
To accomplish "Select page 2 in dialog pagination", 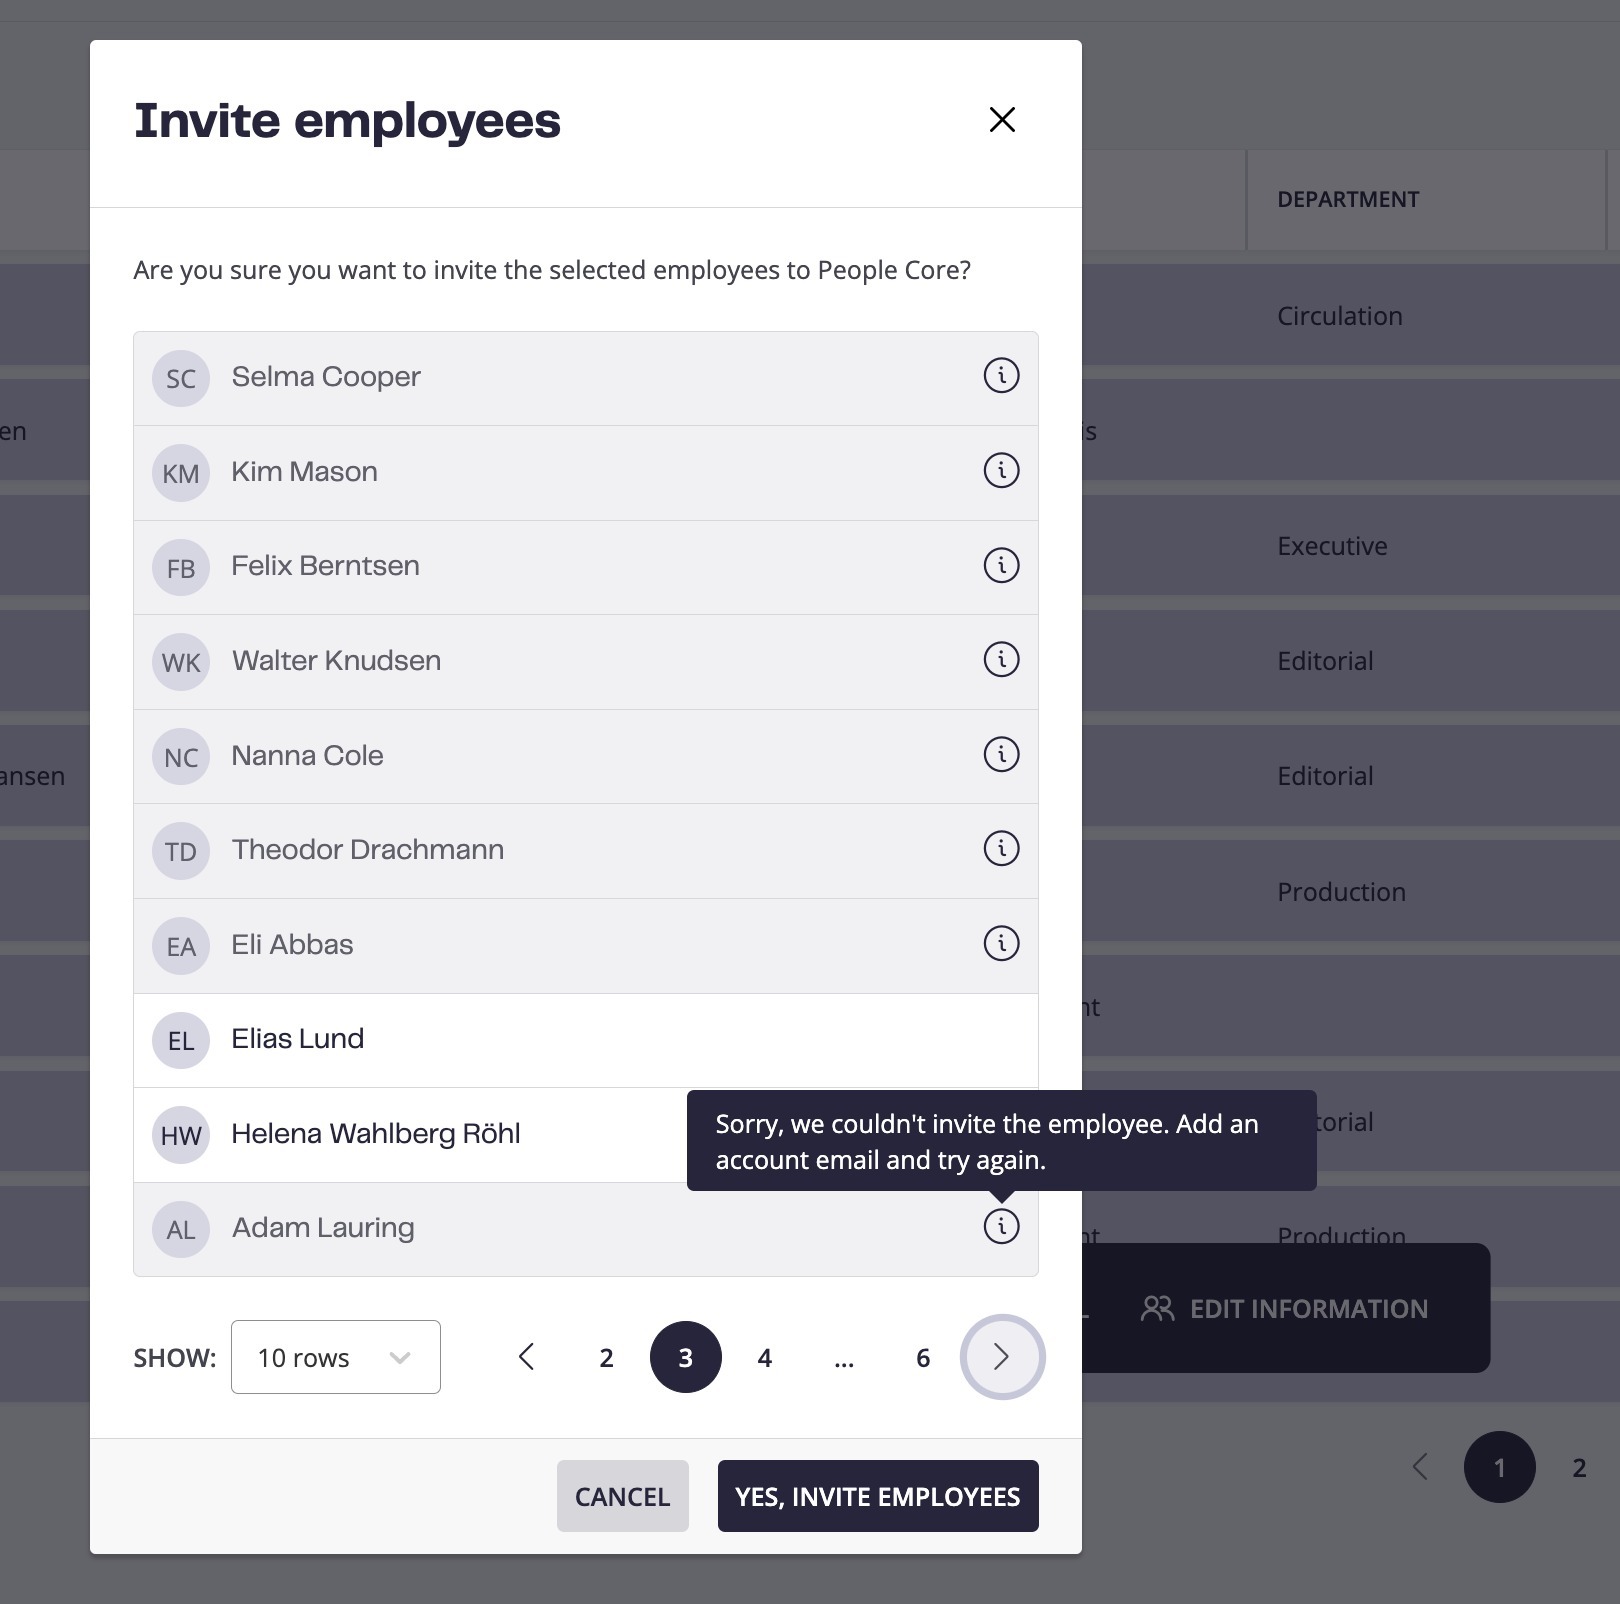I will point(606,1357).
